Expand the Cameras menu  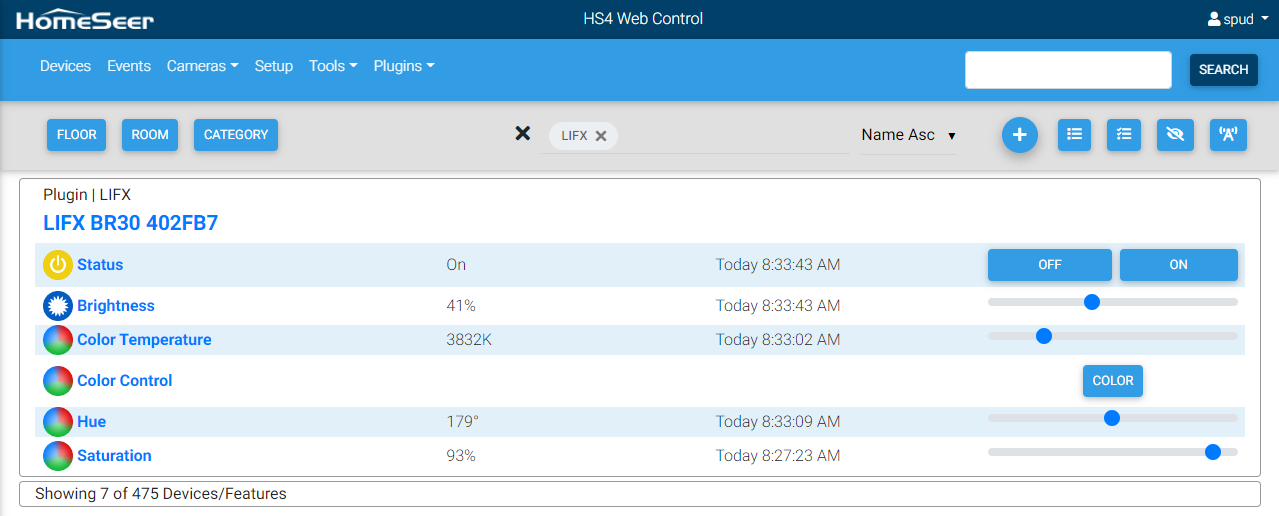click(x=202, y=66)
